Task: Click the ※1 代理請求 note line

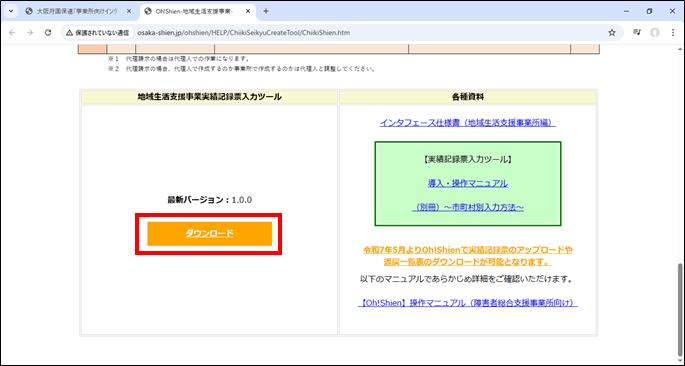Action: pos(179,59)
